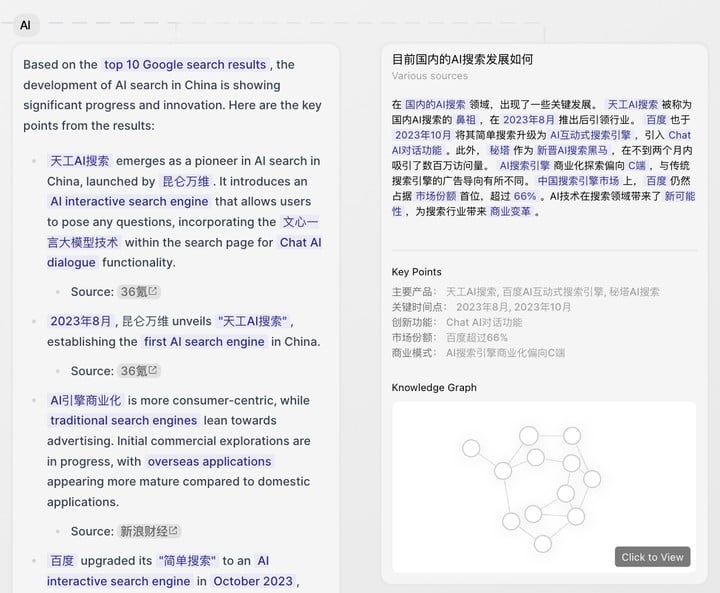The image size is (720, 593).
Task: Open 36氪 source icon below first AI search engine
Action: pyautogui.click(x=153, y=371)
